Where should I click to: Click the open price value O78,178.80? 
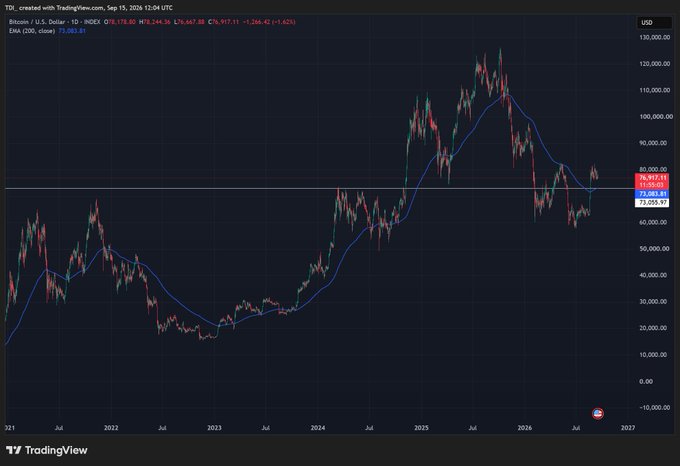point(120,22)
